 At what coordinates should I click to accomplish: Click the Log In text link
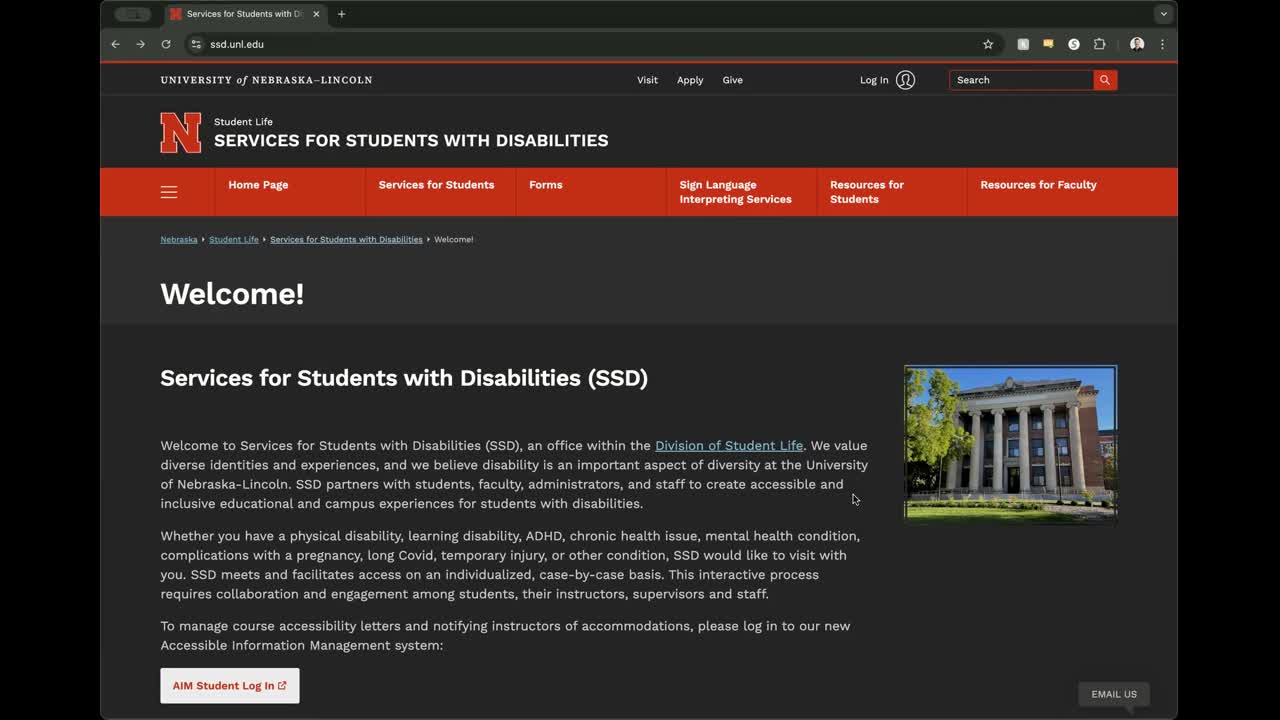[874, 80]
